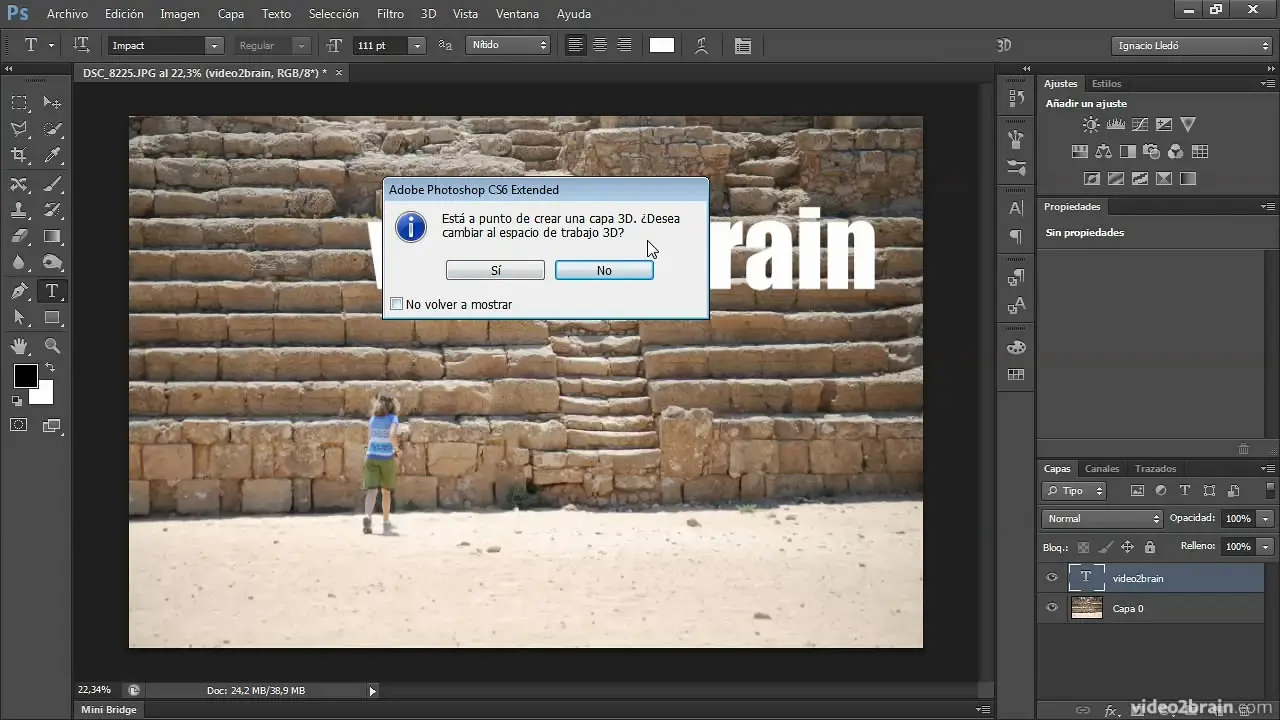Swap foreground and background colors
Image resolution: width=1280 pixels, height=720 pixels.
(x=50, y=368)
